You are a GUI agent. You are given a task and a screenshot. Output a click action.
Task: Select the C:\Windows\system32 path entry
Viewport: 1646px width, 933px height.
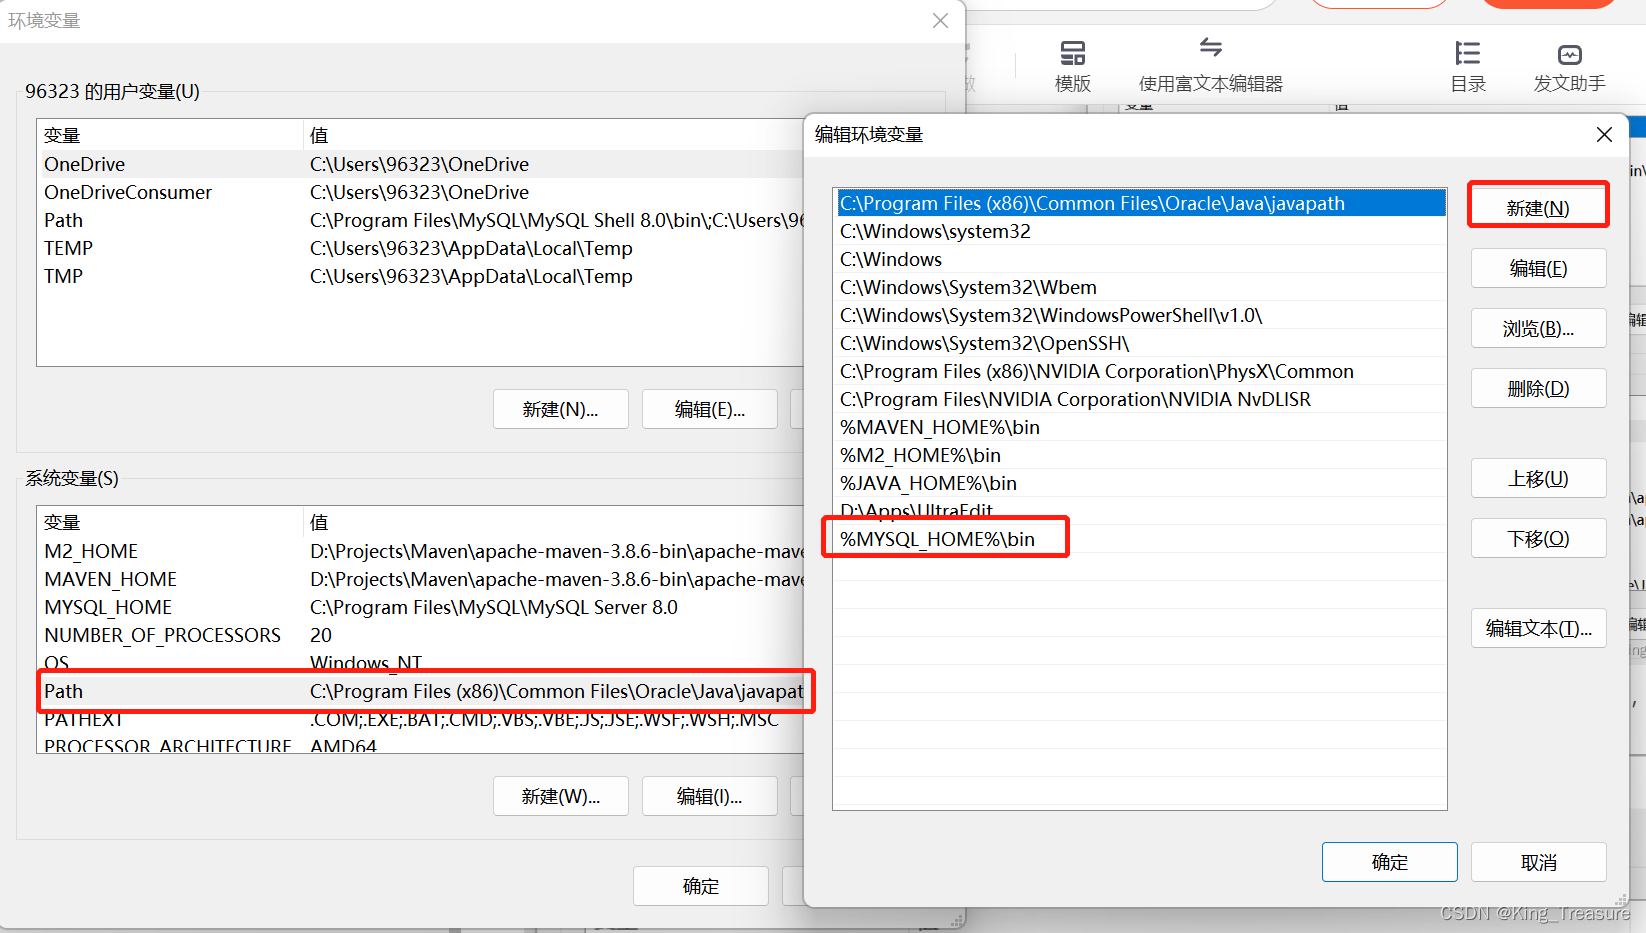tap(1140, 231)
